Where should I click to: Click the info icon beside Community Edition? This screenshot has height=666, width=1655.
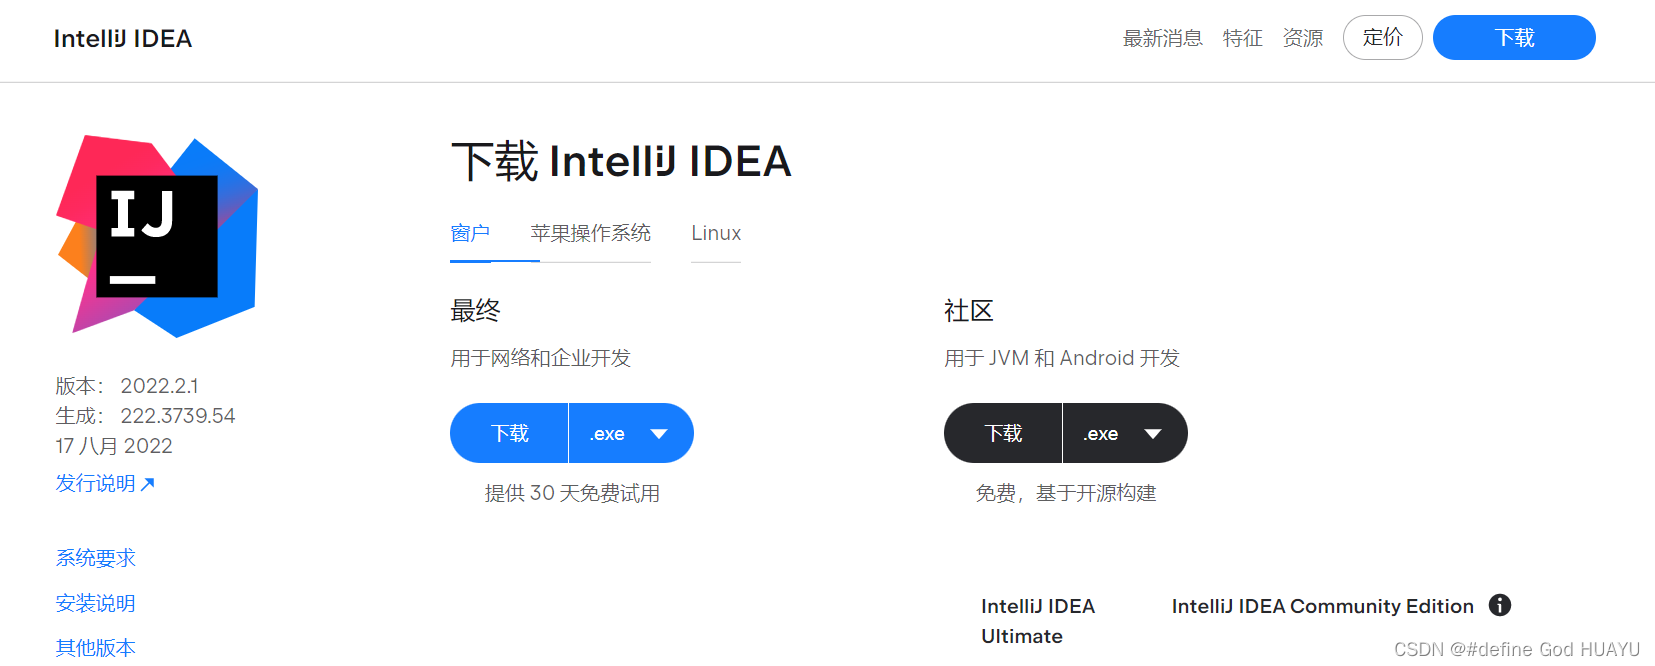point(1499,605)
